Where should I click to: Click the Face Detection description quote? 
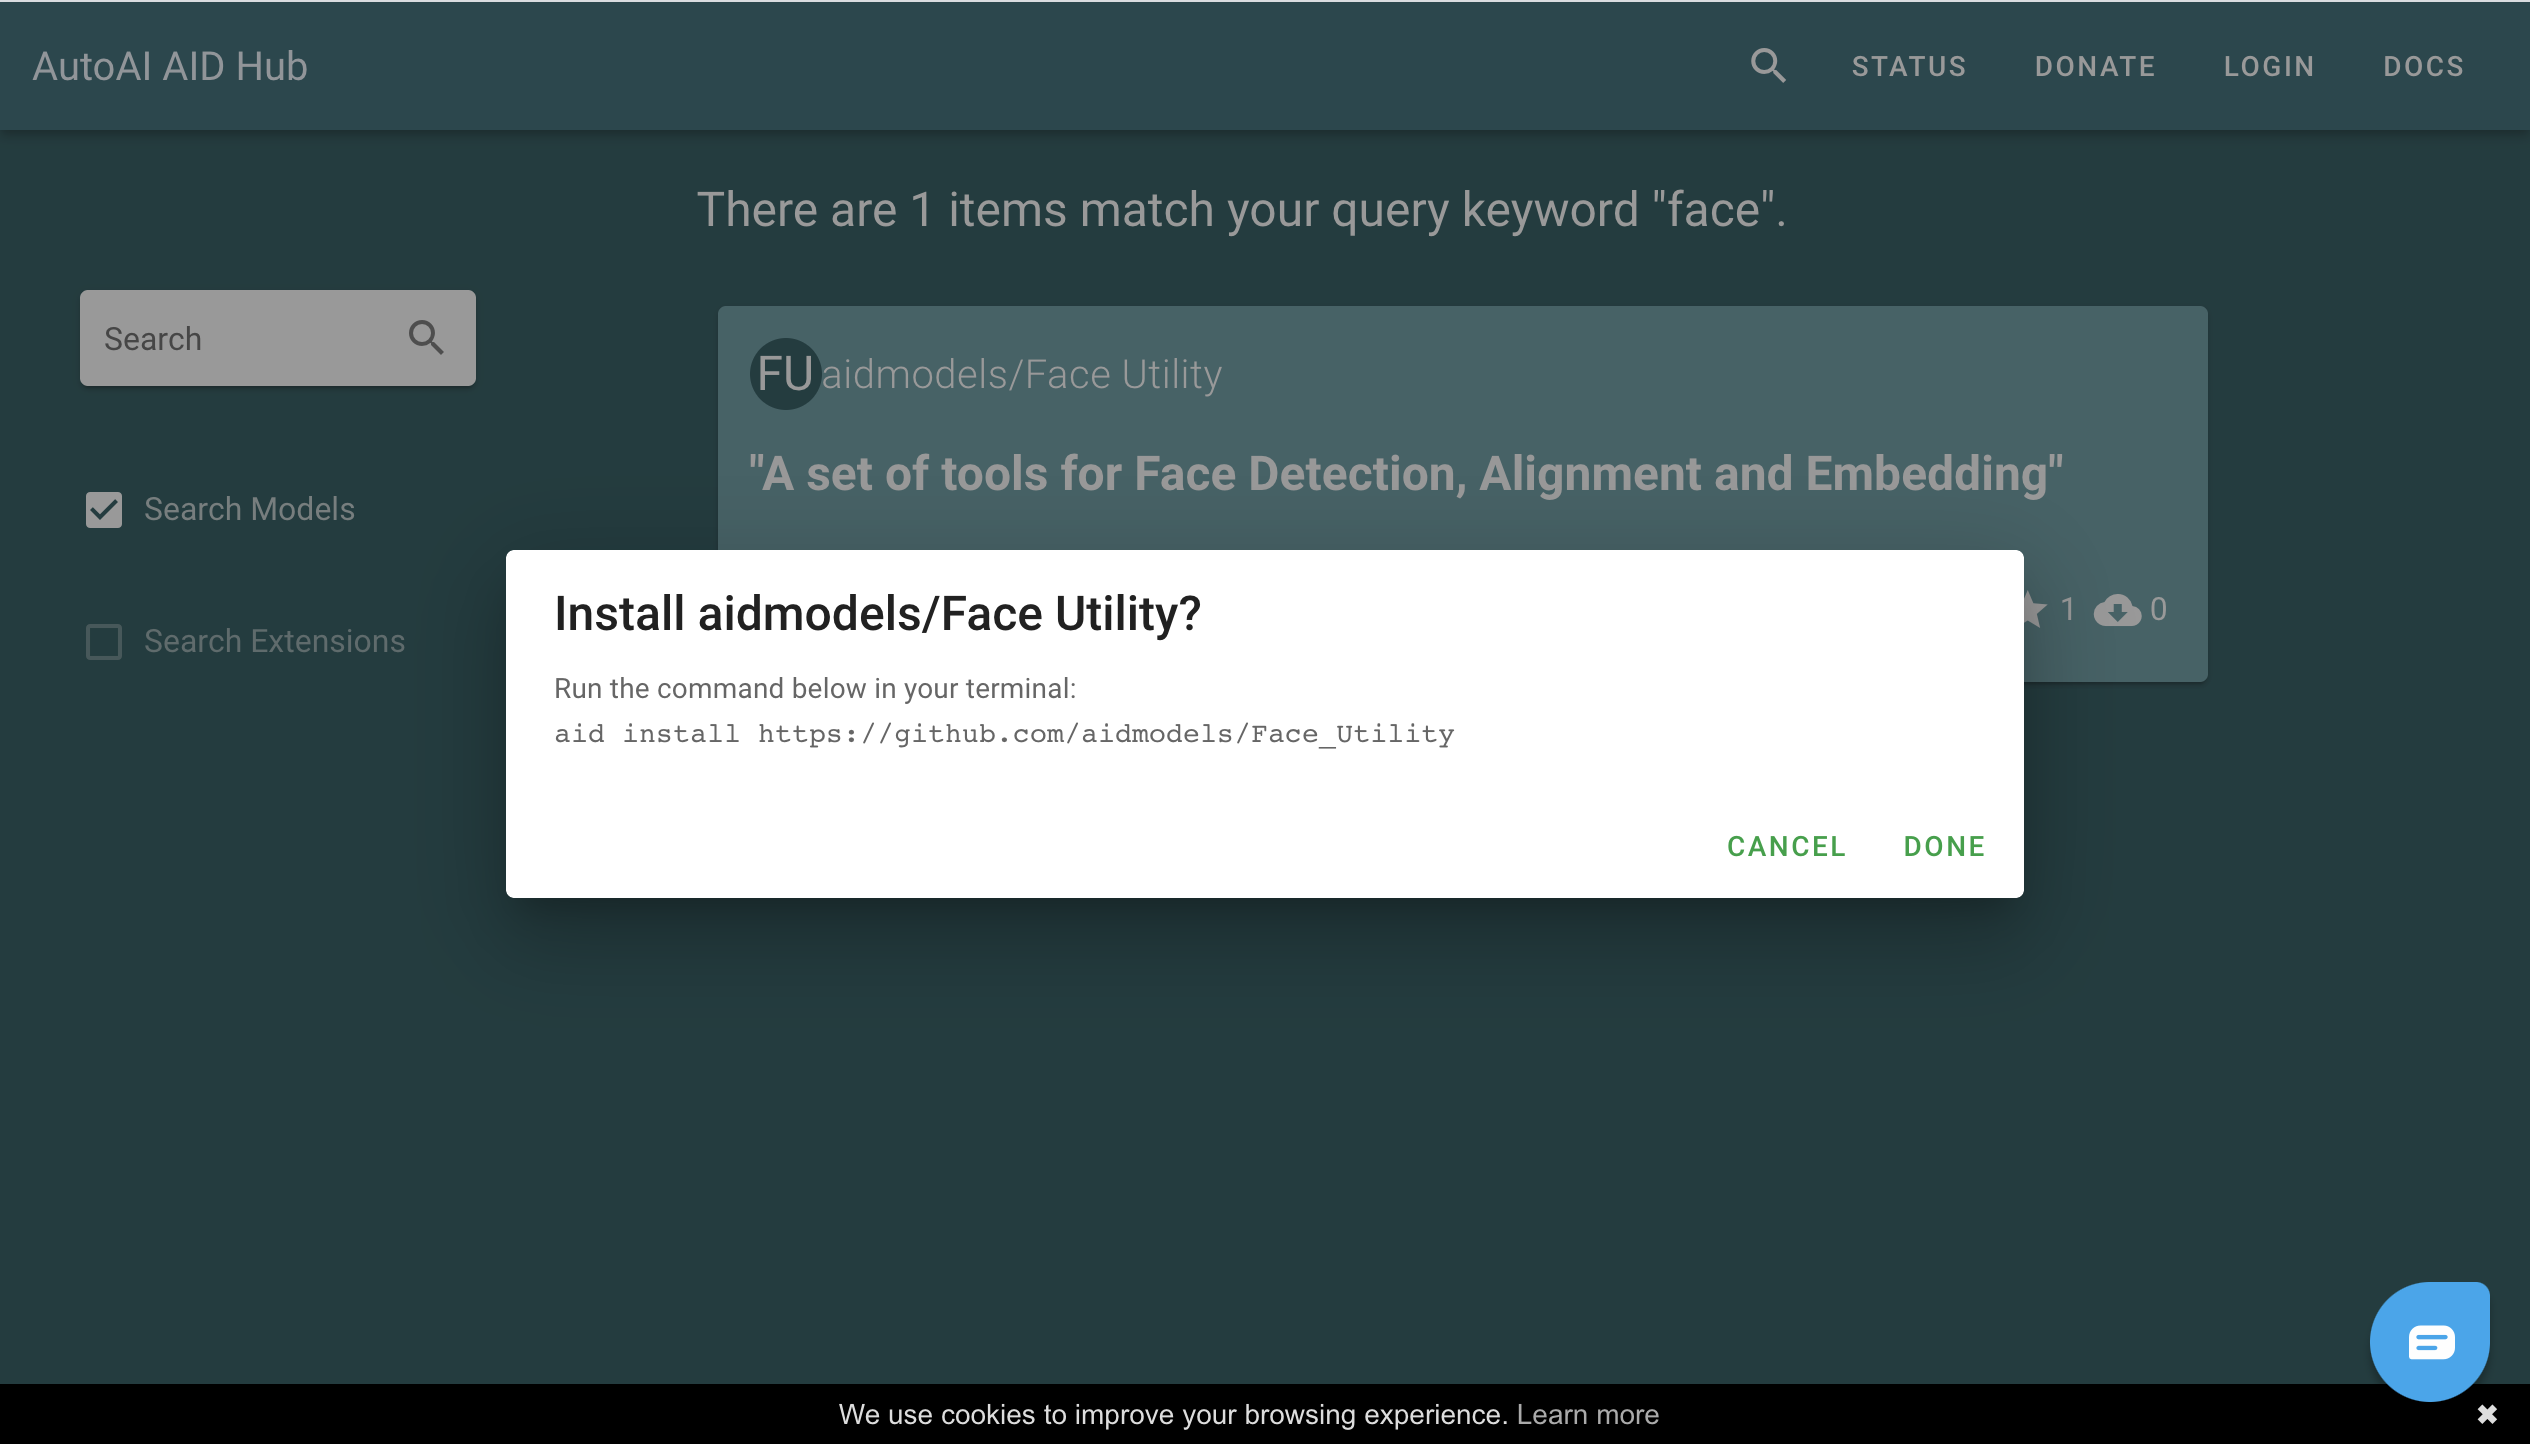click(x=1405, y=473)
